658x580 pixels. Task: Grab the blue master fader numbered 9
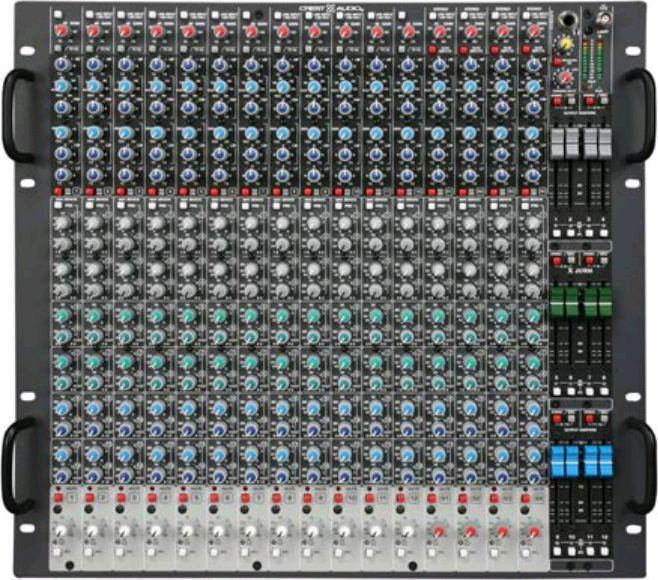558,461
